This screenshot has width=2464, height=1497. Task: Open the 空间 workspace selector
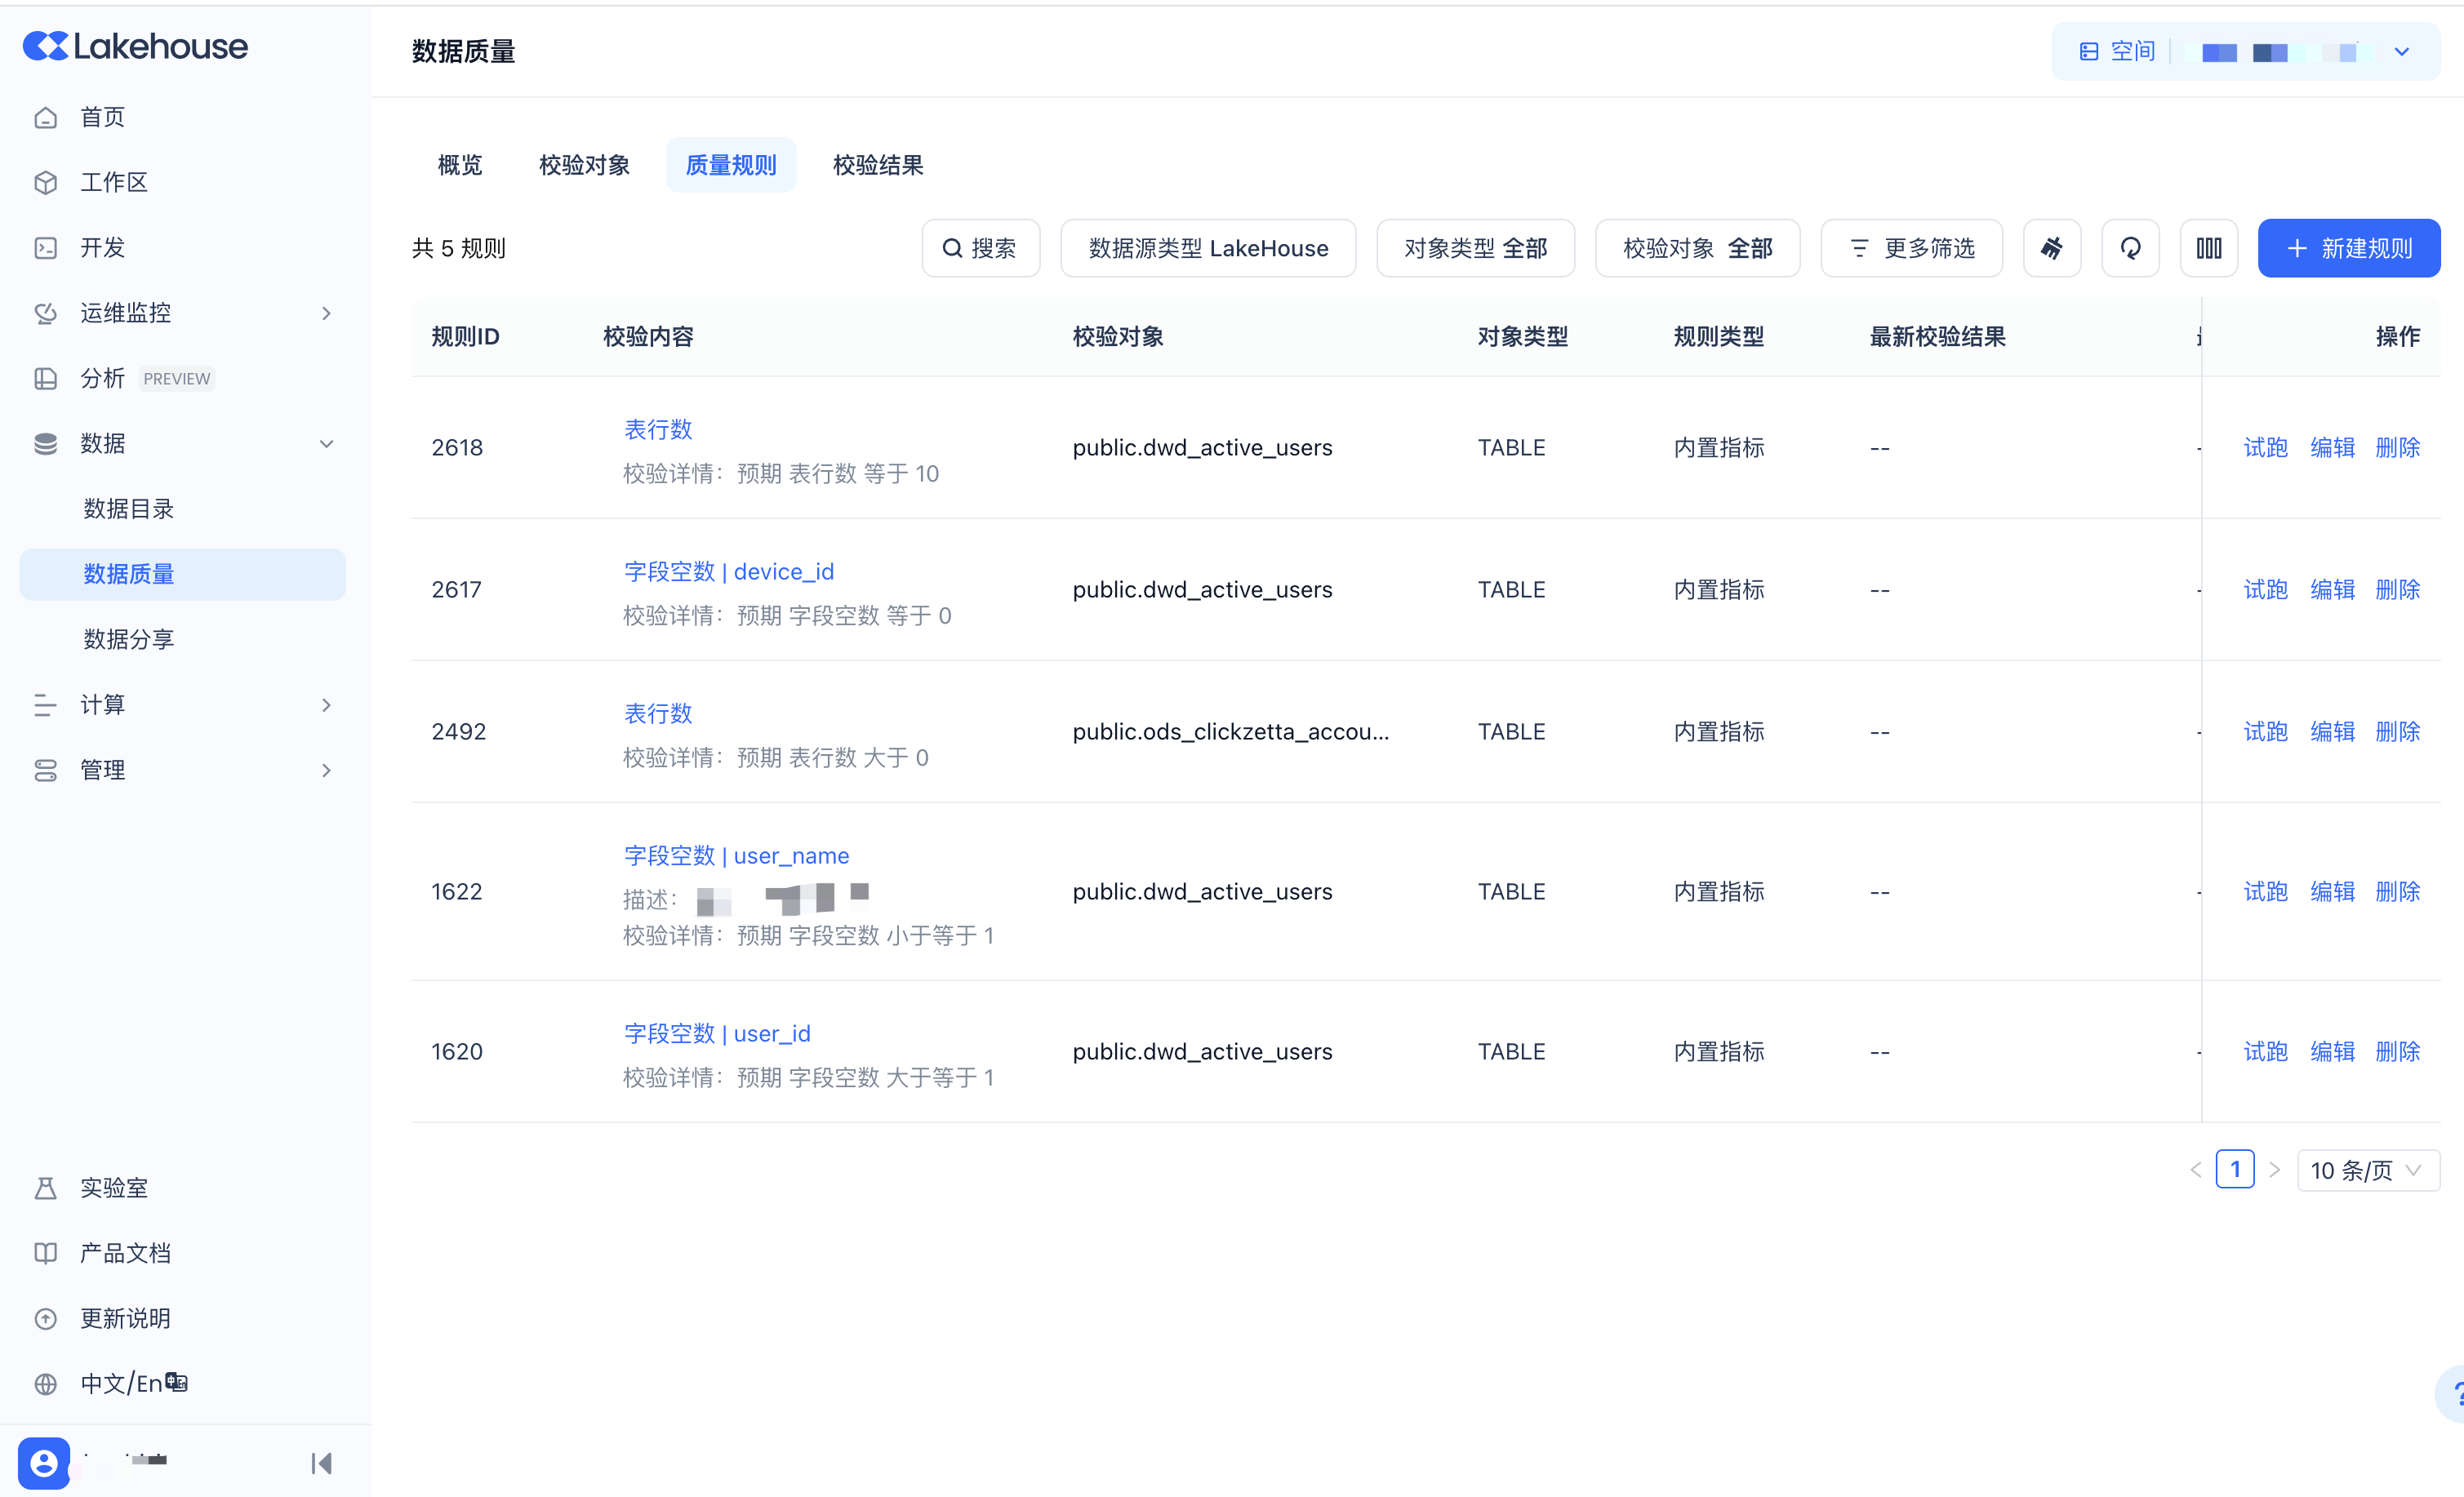click(2245, 52)
